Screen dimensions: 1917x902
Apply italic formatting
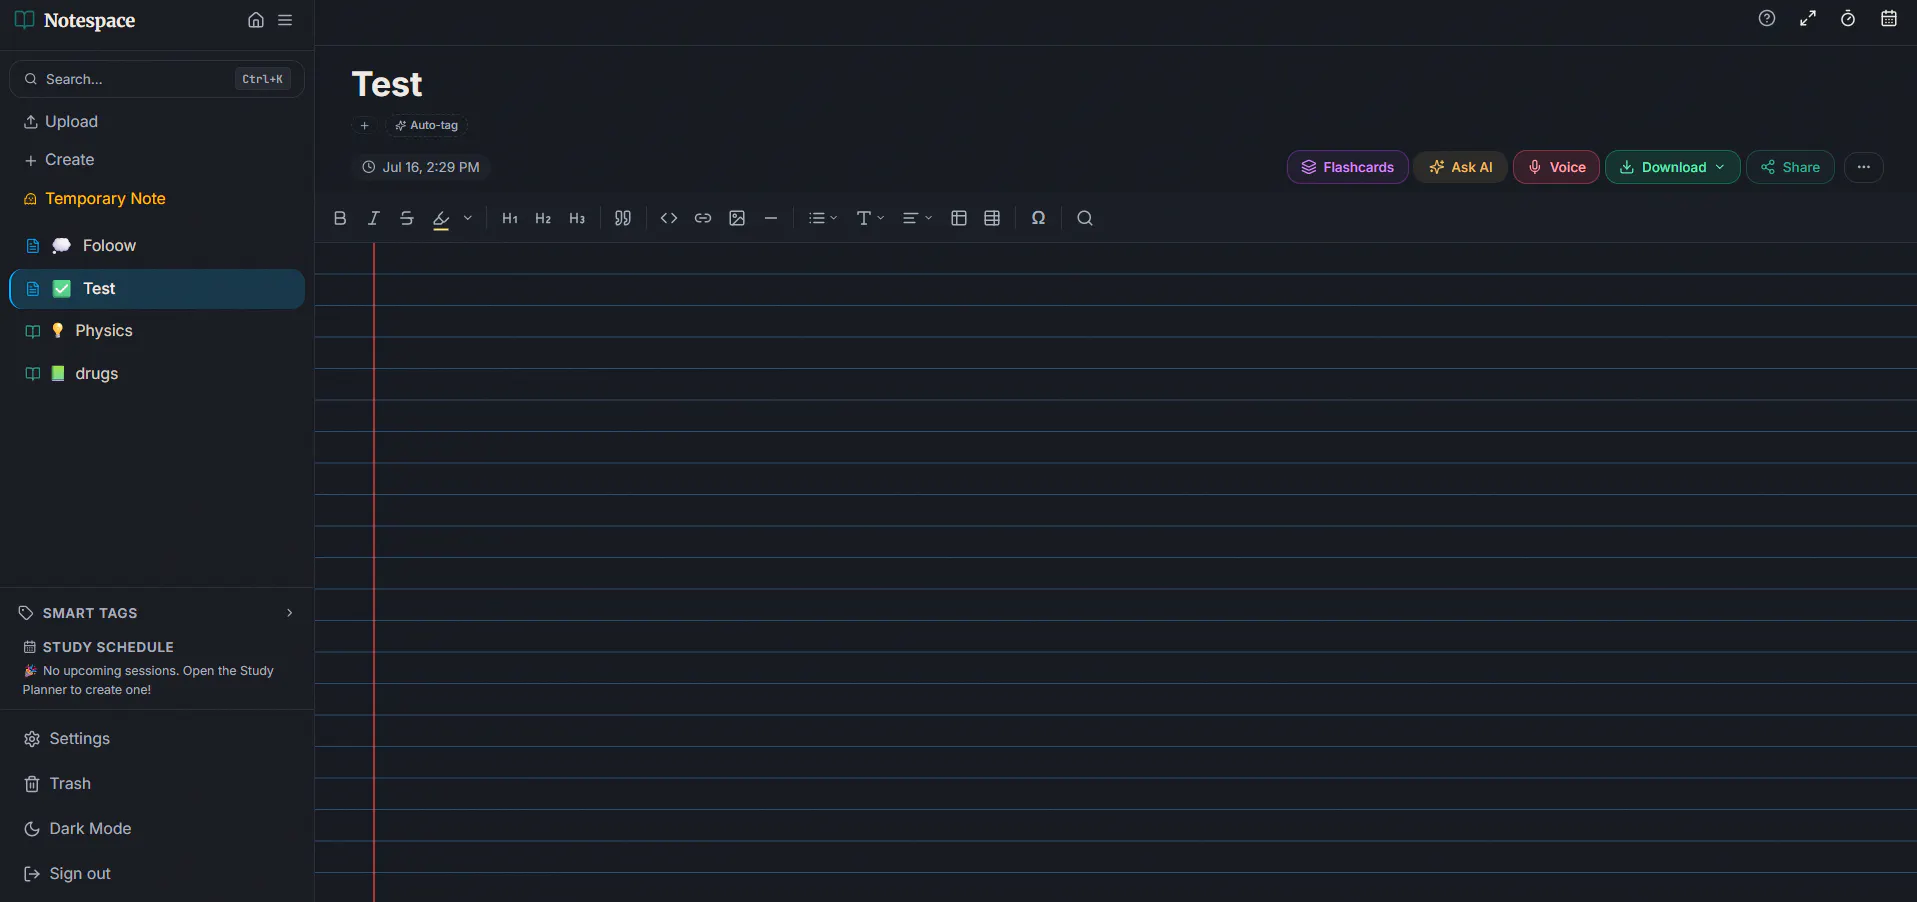pyautogui.click(x=374, y=218)
